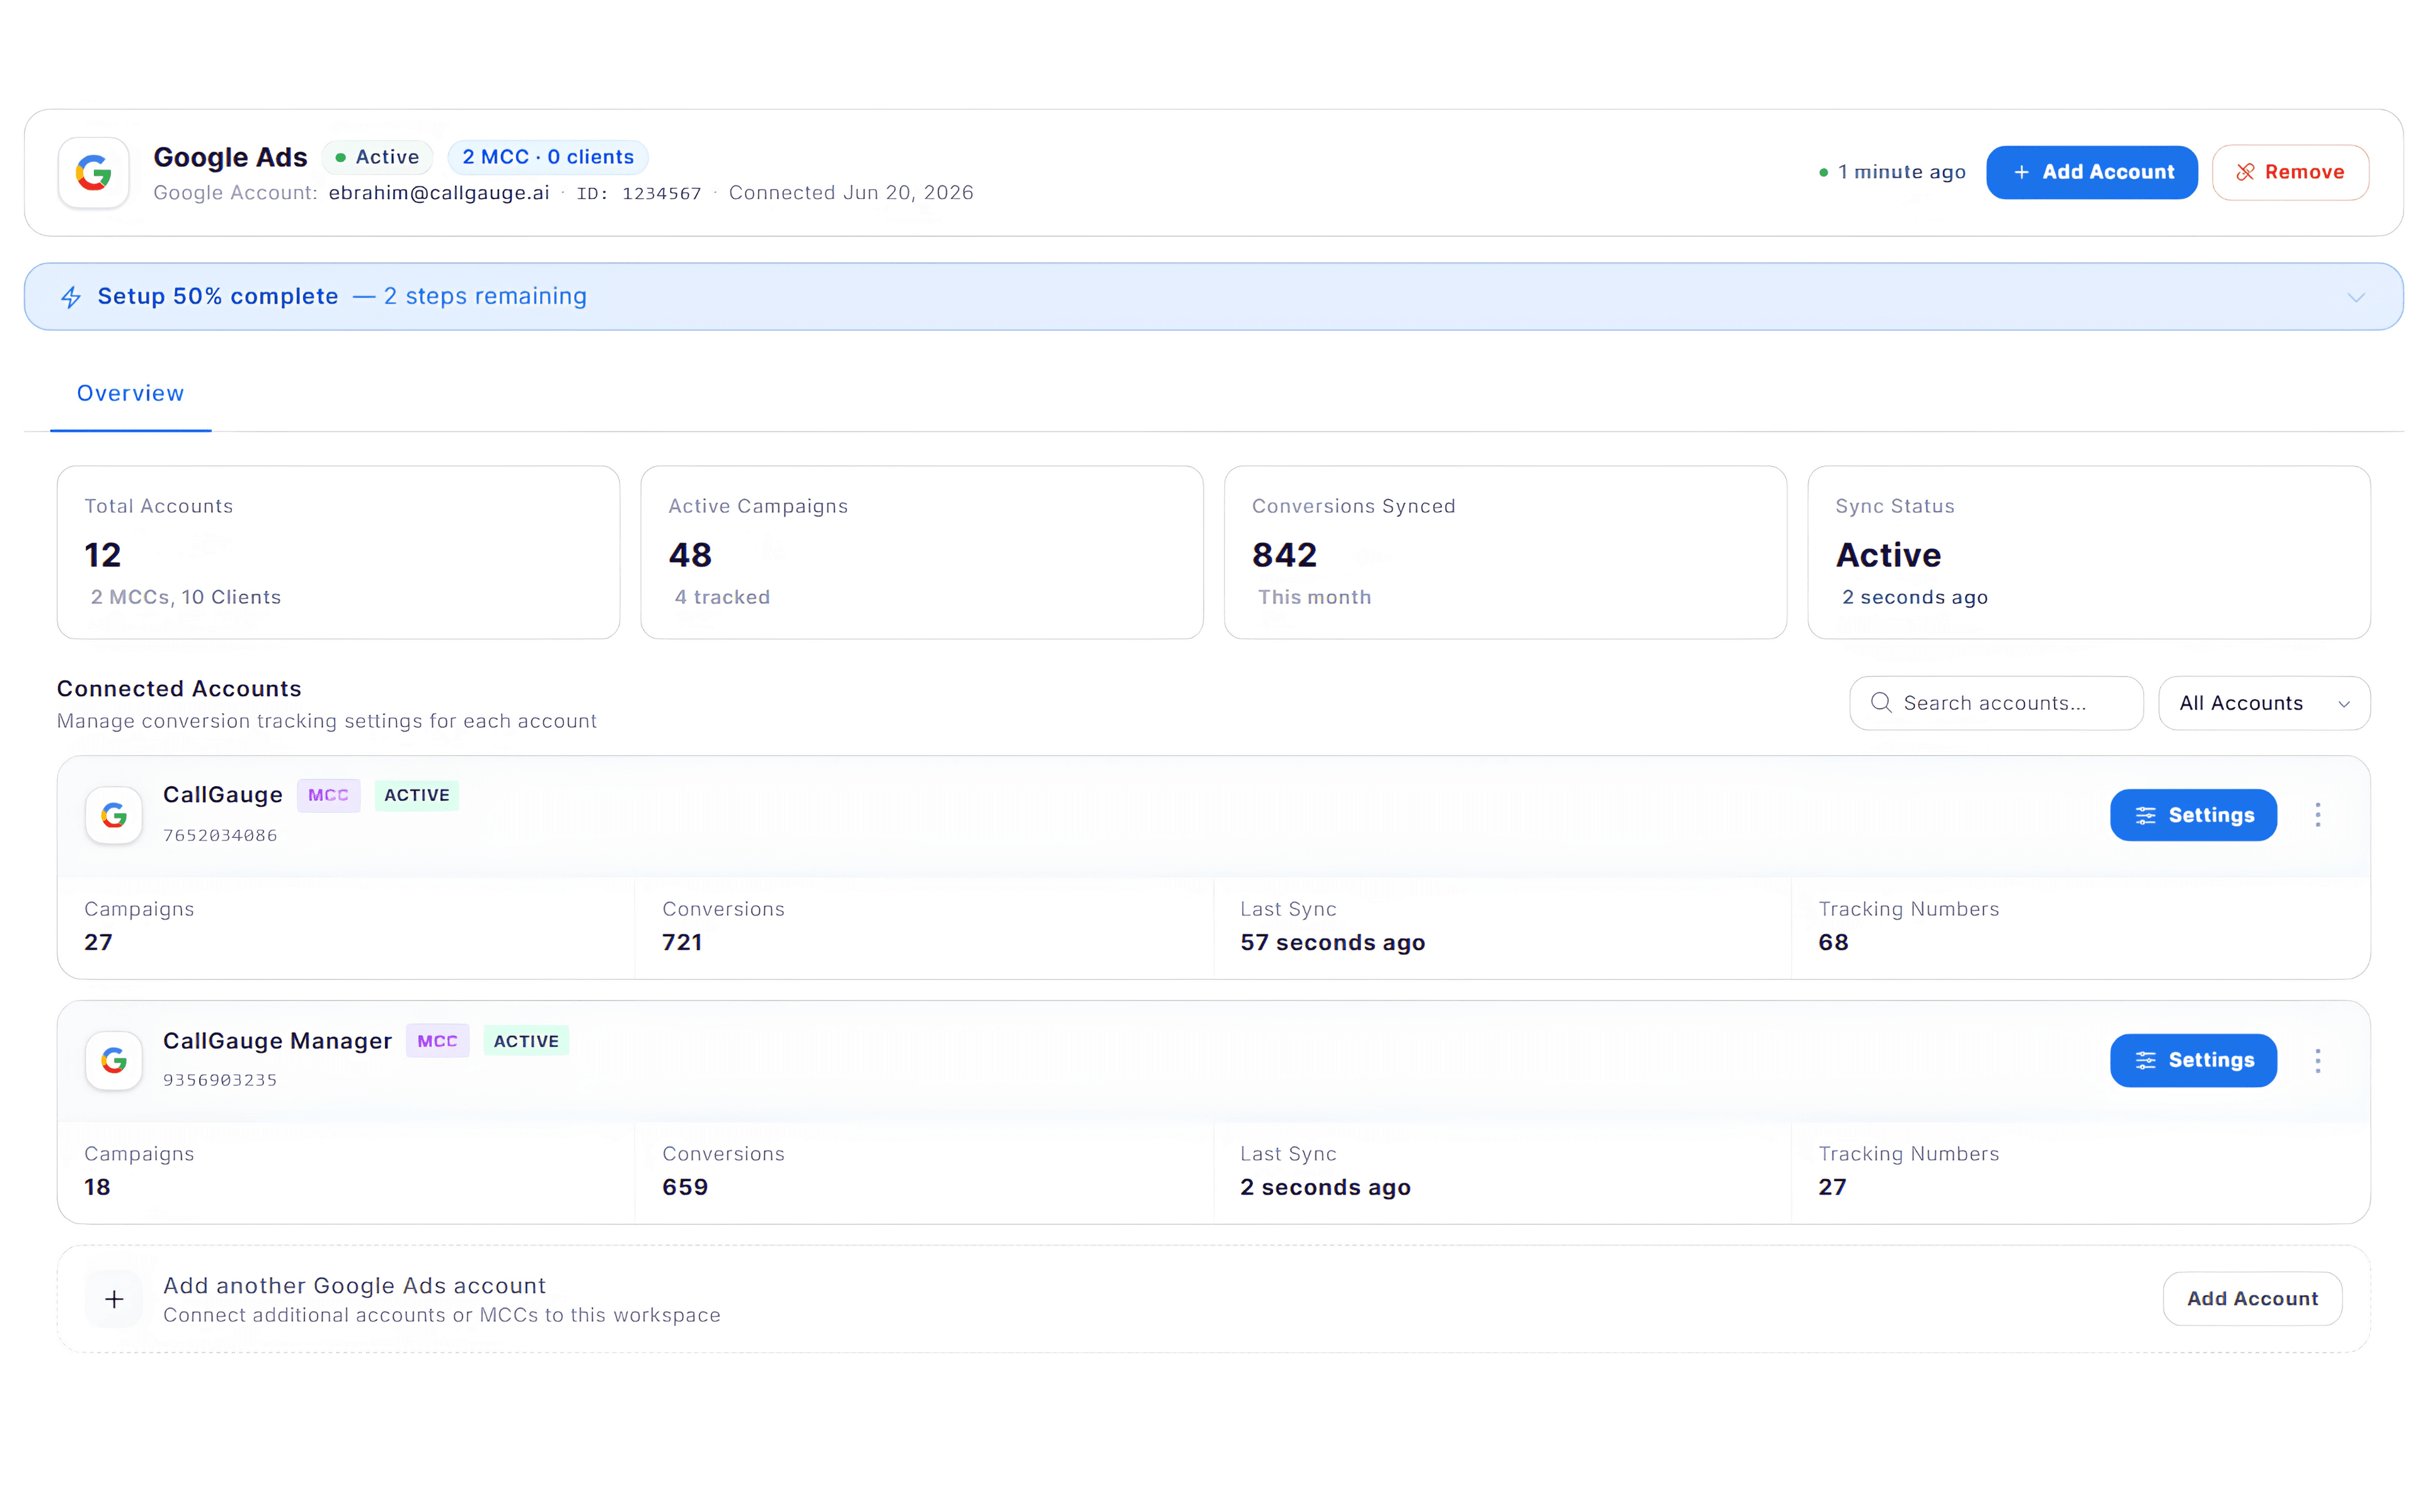Click 'Connected Jun 20, 2026' text
Viewport: 2420px width, 1512px height.
851,193
